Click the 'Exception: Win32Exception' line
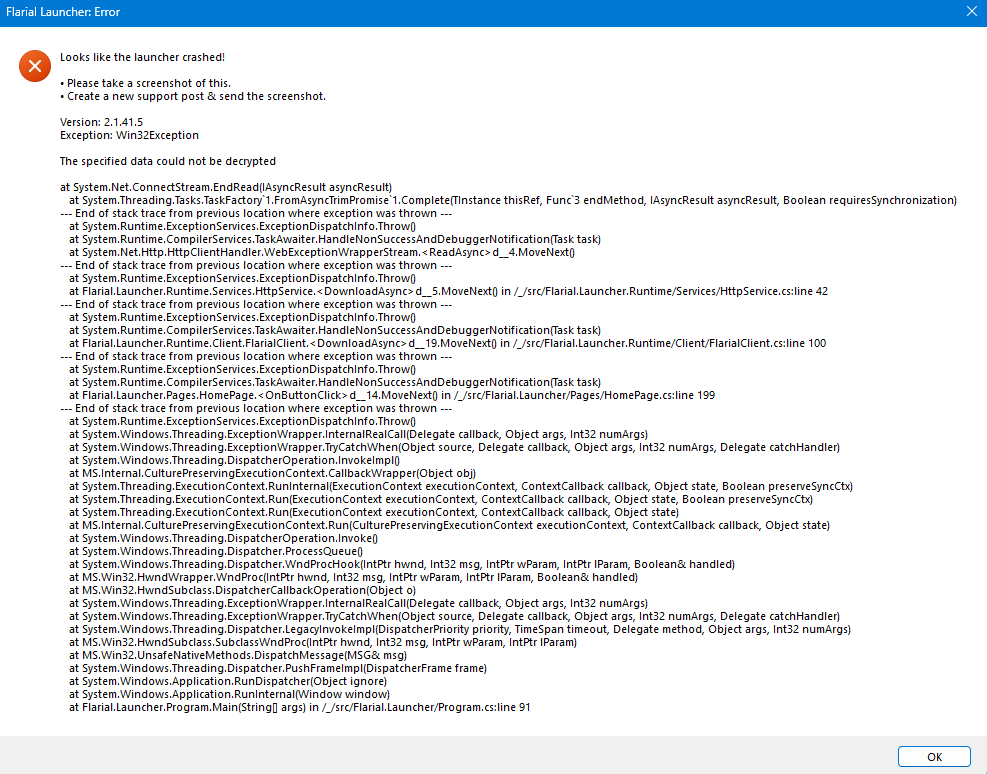 tap(129, 135)
